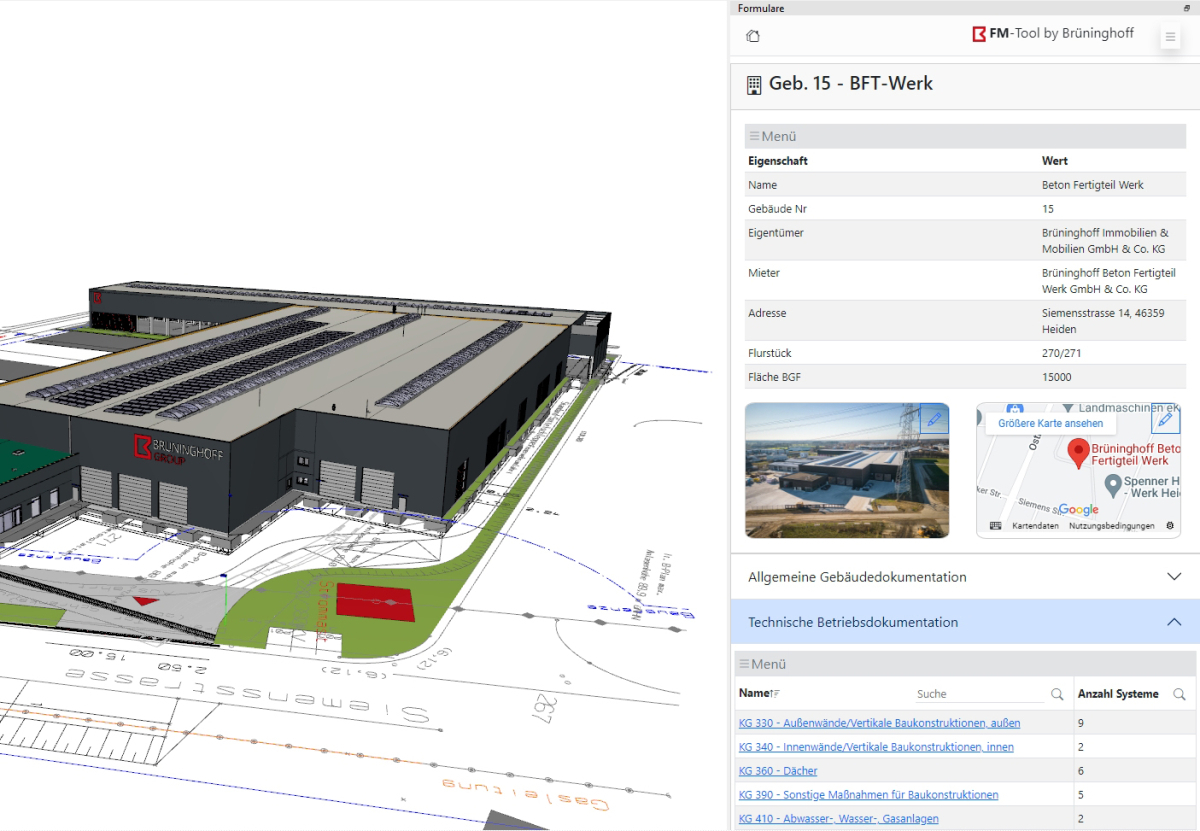Viewport: 1200px width, 831px height.
Task: Click the search magnifier in Anzahl Systeme column
Action: pyautogui.click(x=1179, y=694)
